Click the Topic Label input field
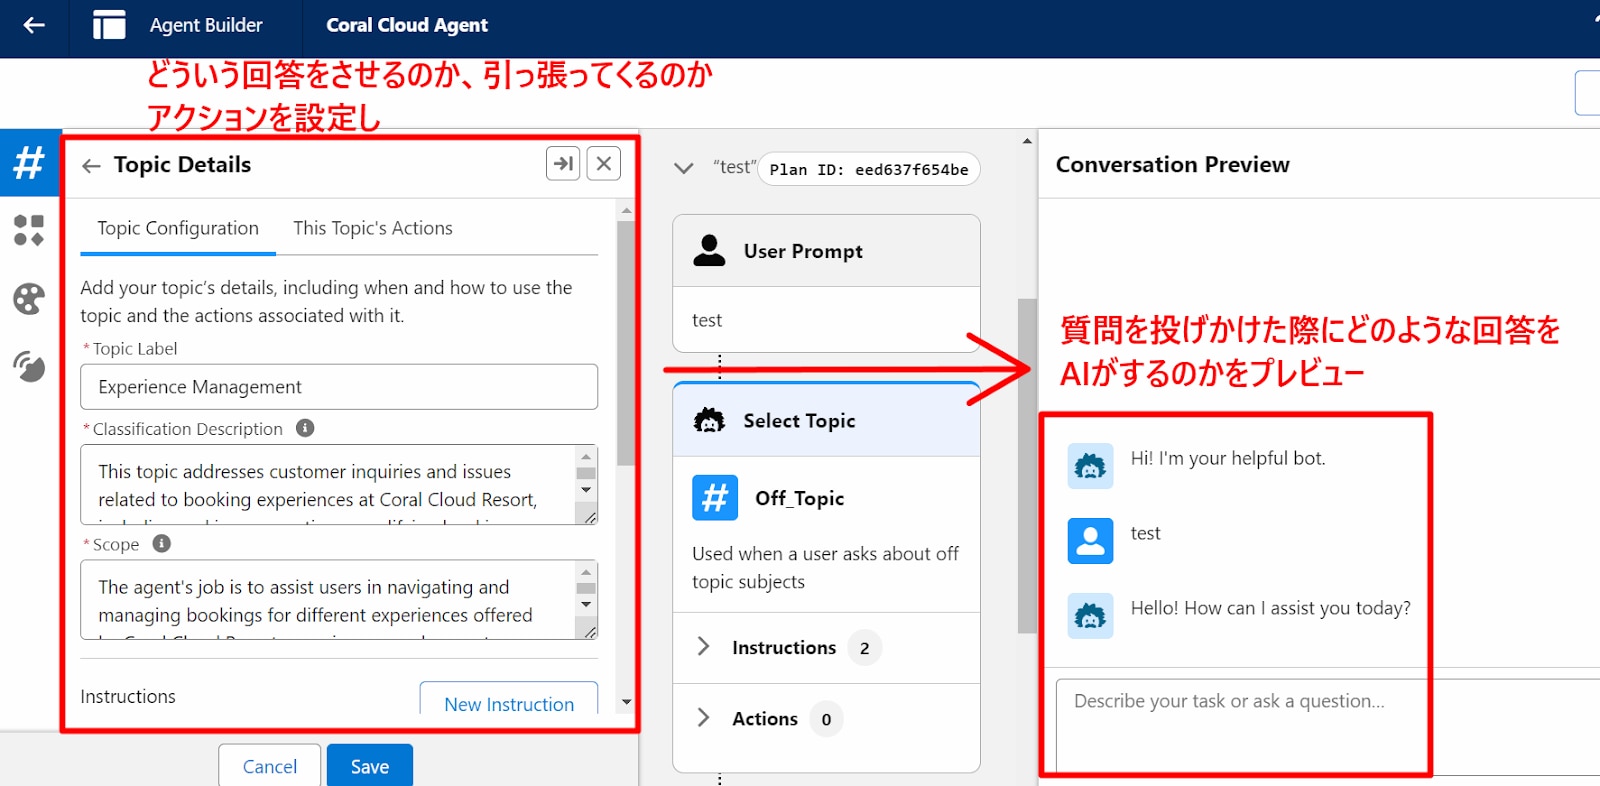The width and height of the screenshot is (1600, 786). pyautogui.click(x=339, y=387)
